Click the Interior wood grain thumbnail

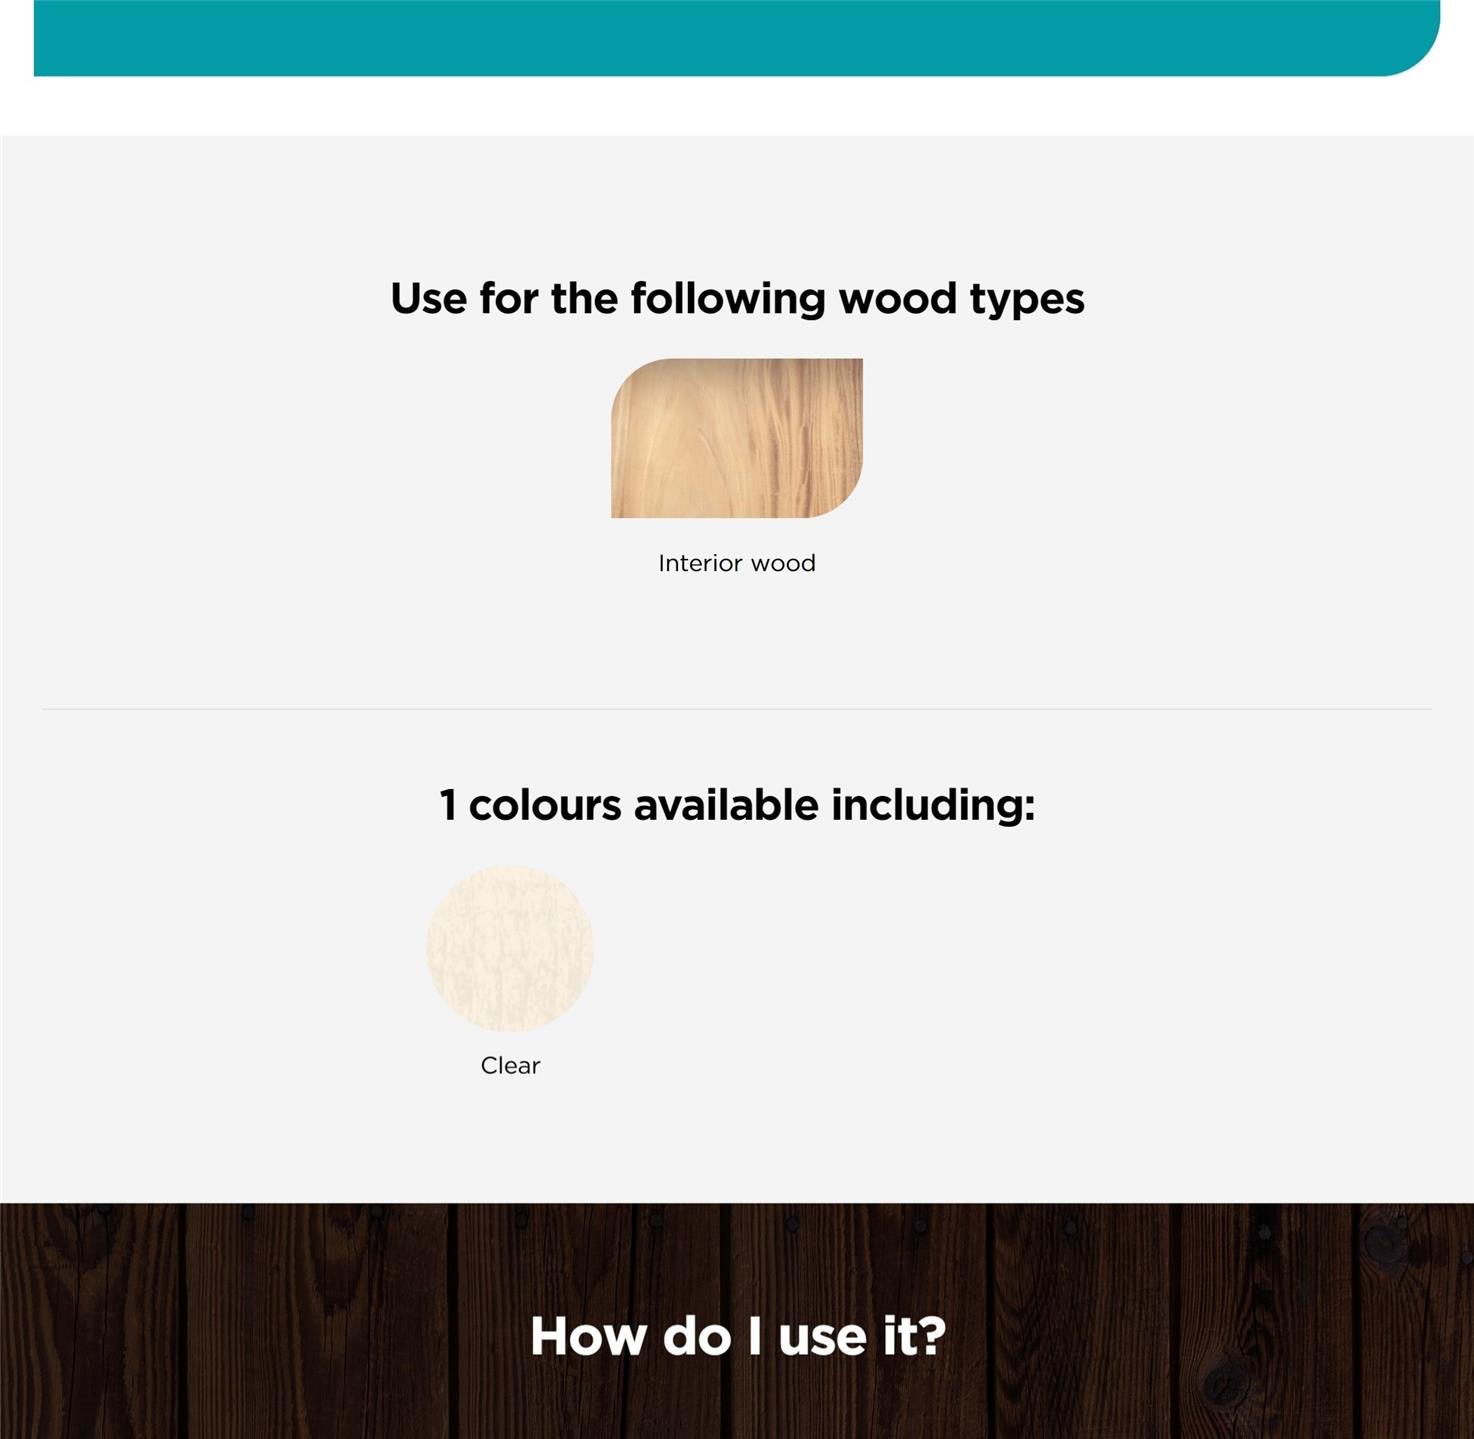(x=737, y=438)
